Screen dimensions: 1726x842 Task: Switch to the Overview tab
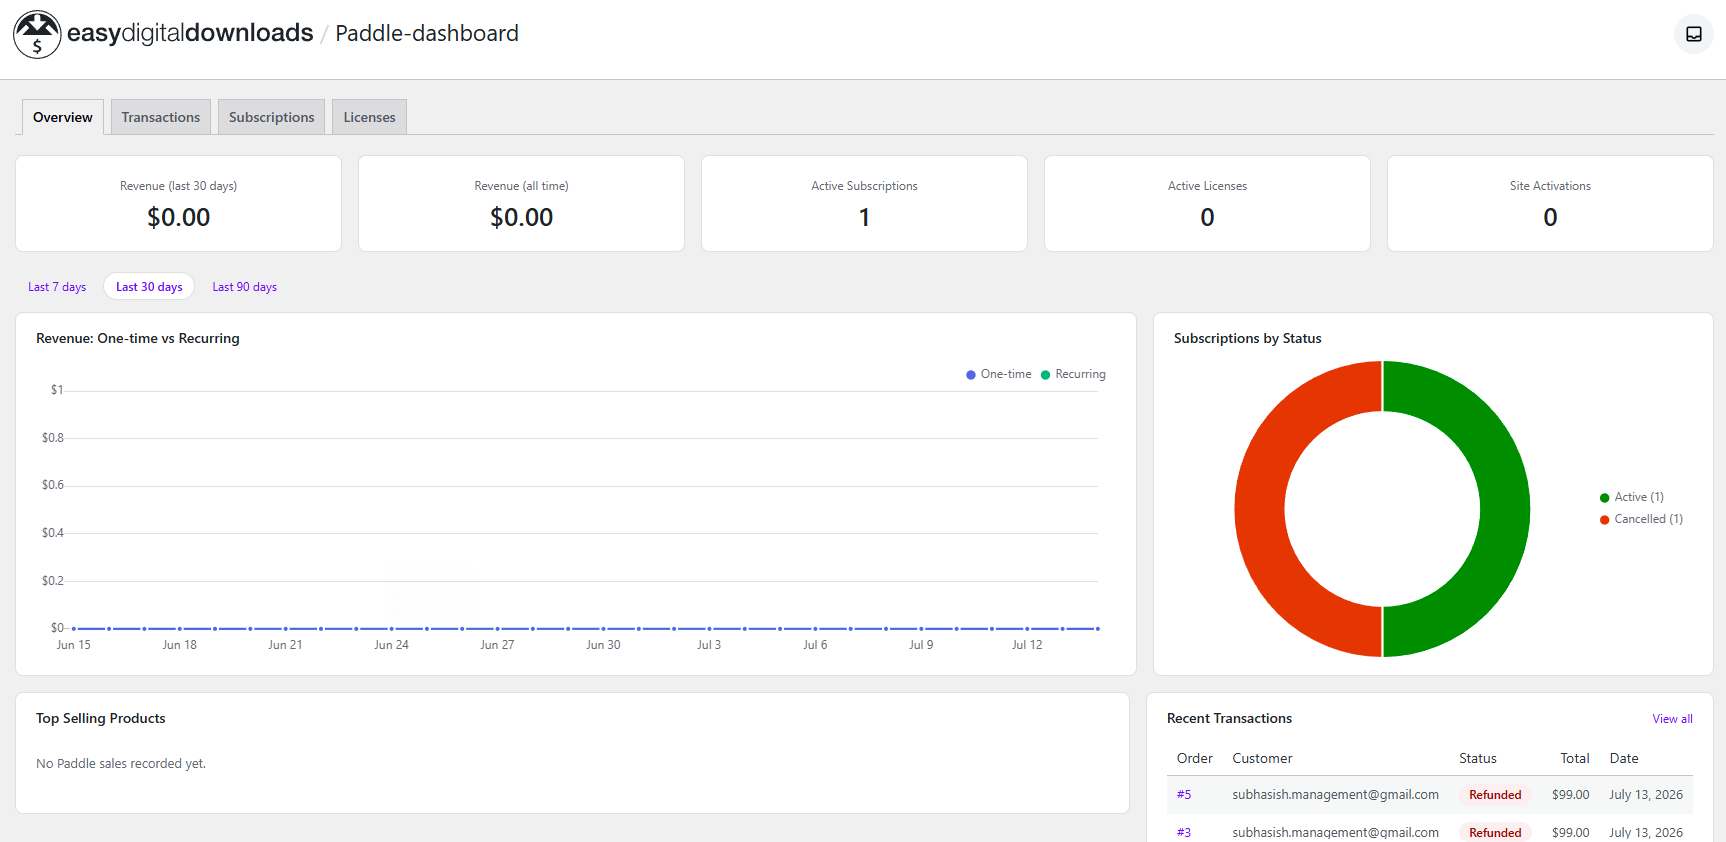[63, 117]
